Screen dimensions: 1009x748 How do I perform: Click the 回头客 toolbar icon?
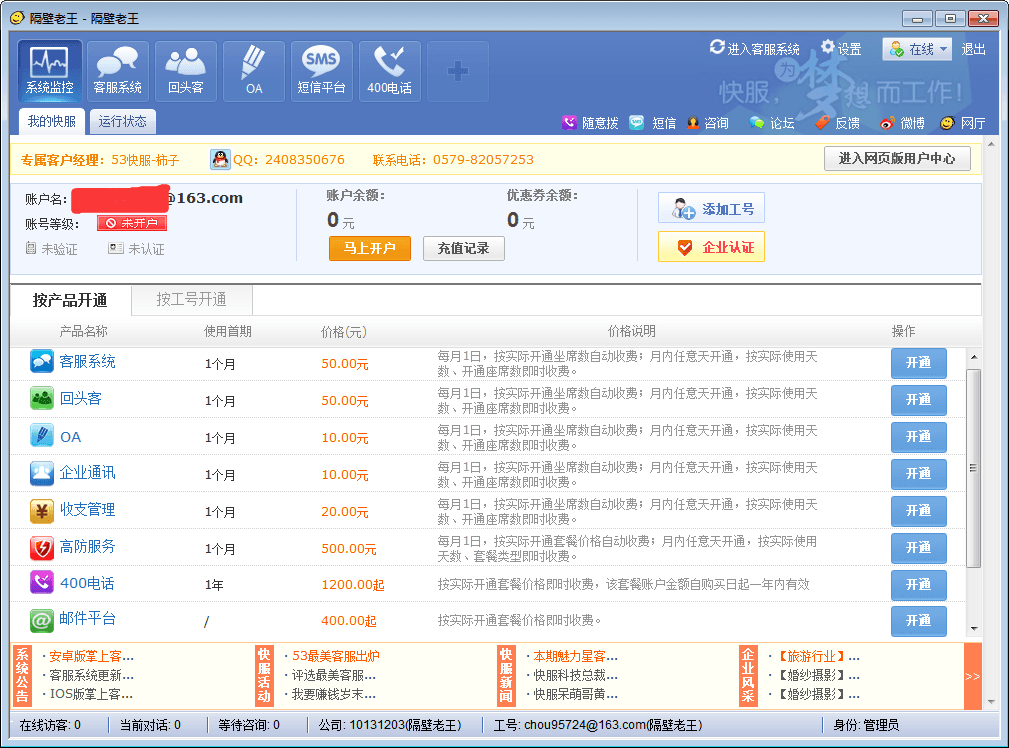tap(186, 70)
